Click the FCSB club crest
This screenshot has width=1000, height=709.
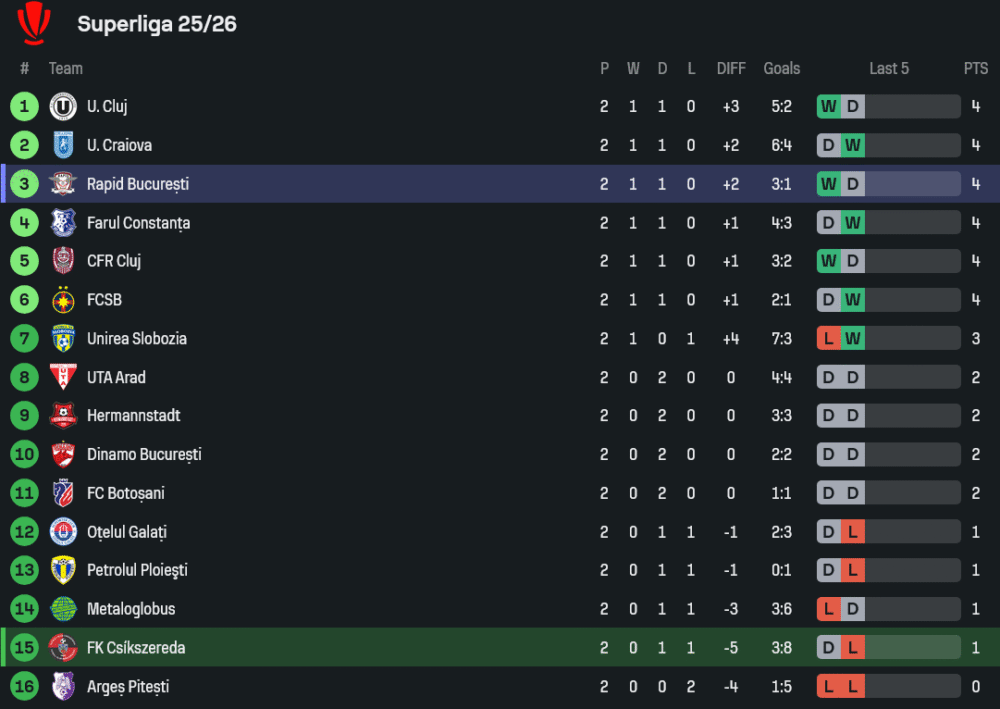point(63,300)
